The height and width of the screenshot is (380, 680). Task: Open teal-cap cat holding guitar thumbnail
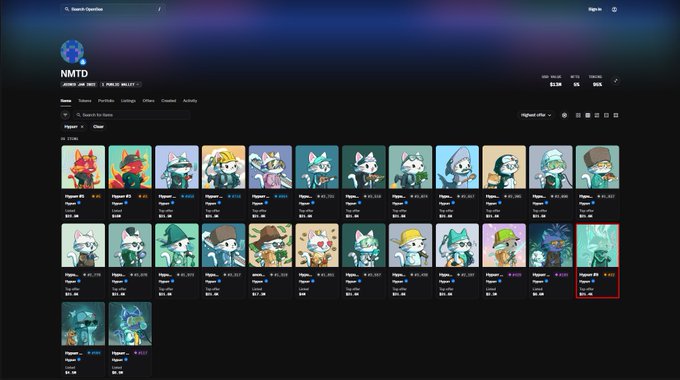[x=317, y=167]
